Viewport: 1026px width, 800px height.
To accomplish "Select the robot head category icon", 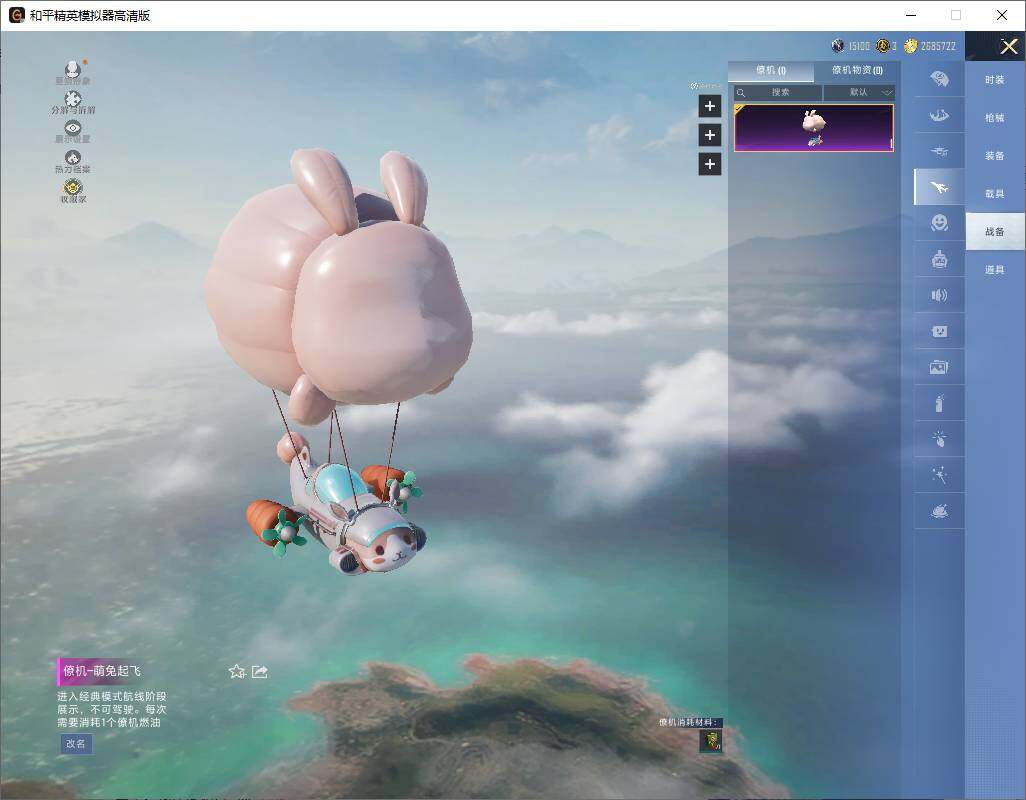I will (939, 260).
